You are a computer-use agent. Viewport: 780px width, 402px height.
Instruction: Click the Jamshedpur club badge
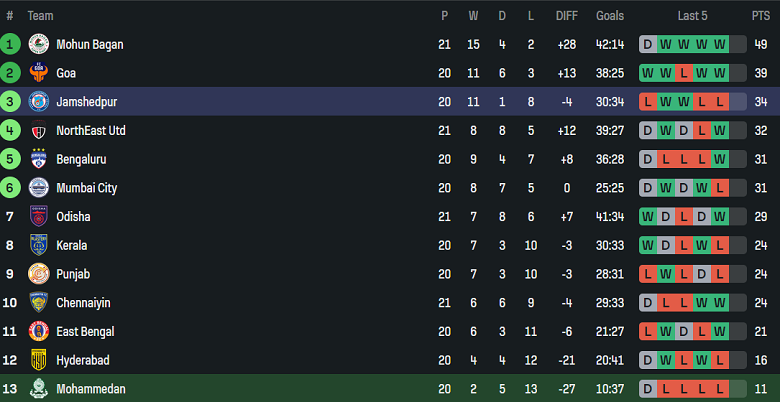tap(39, 102)
